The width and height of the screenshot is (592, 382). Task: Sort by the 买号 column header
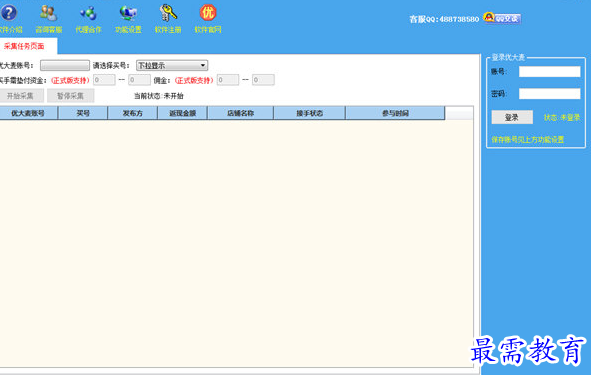coord(83,113)
